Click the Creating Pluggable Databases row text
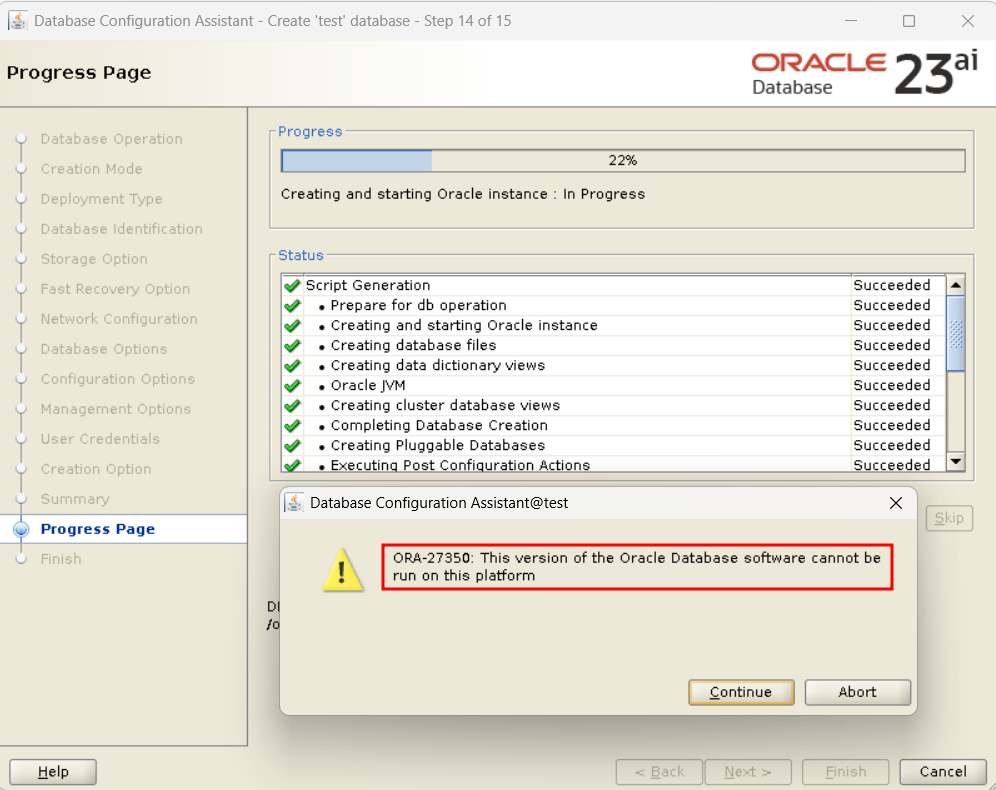 tap(438, 445)
